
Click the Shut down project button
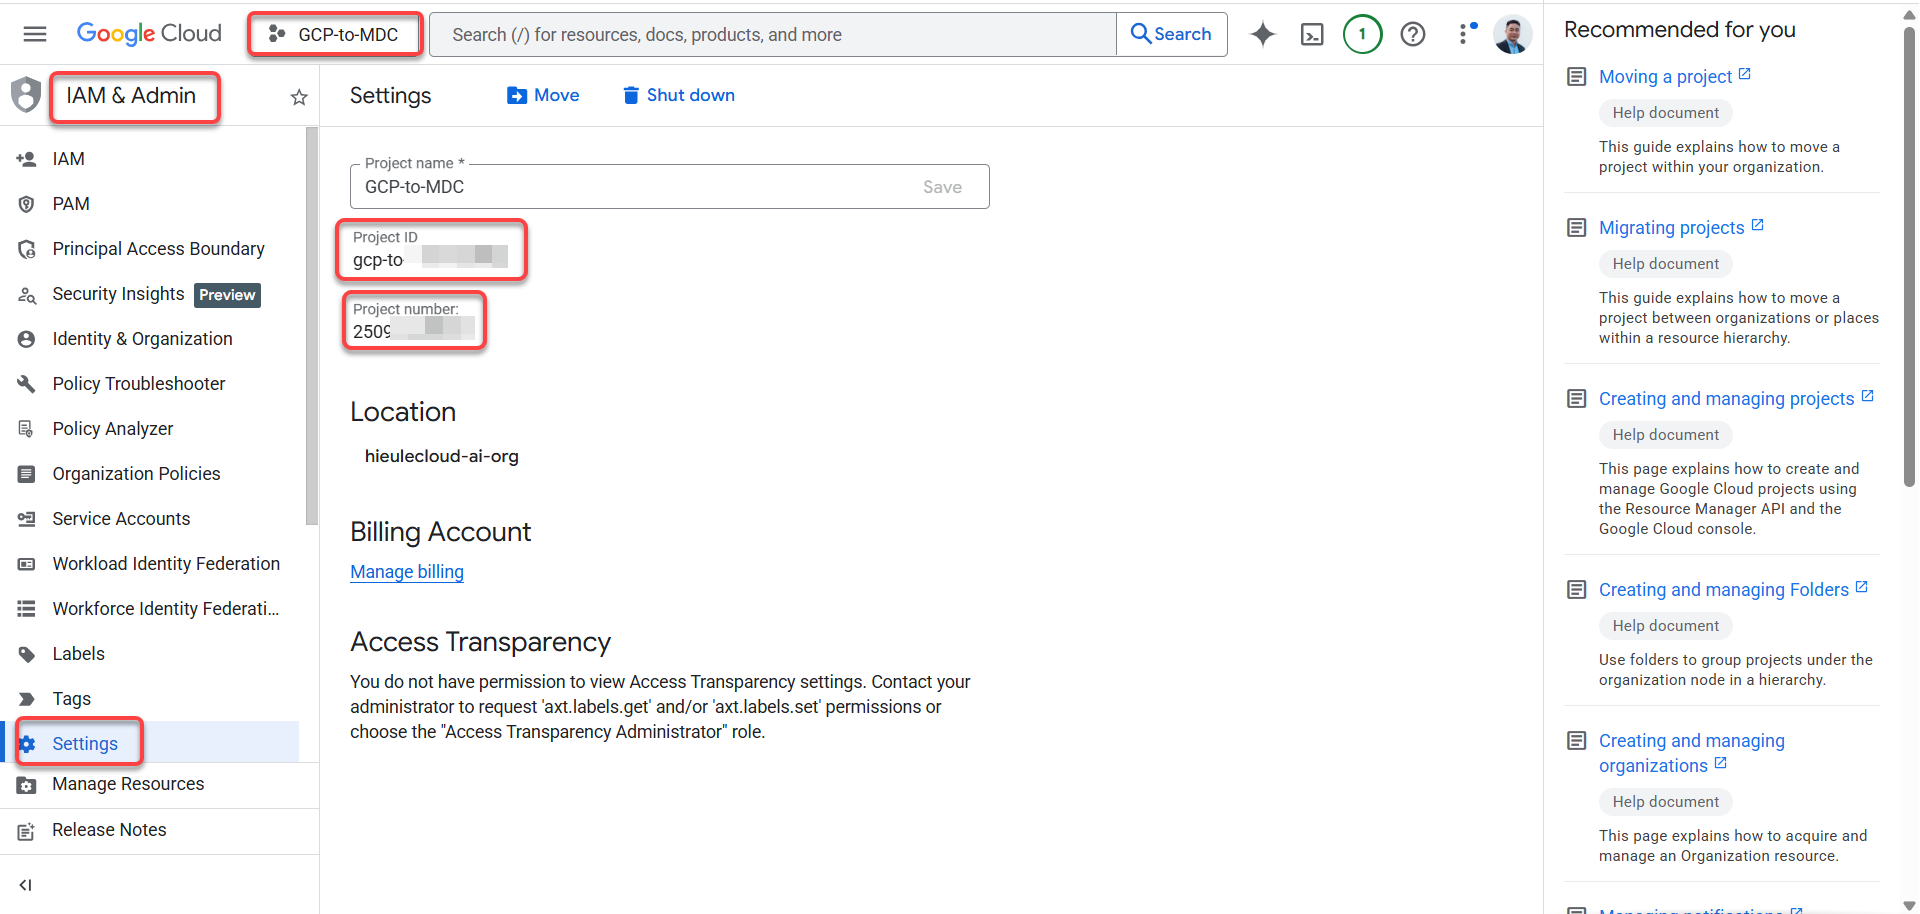coord(679,95)
